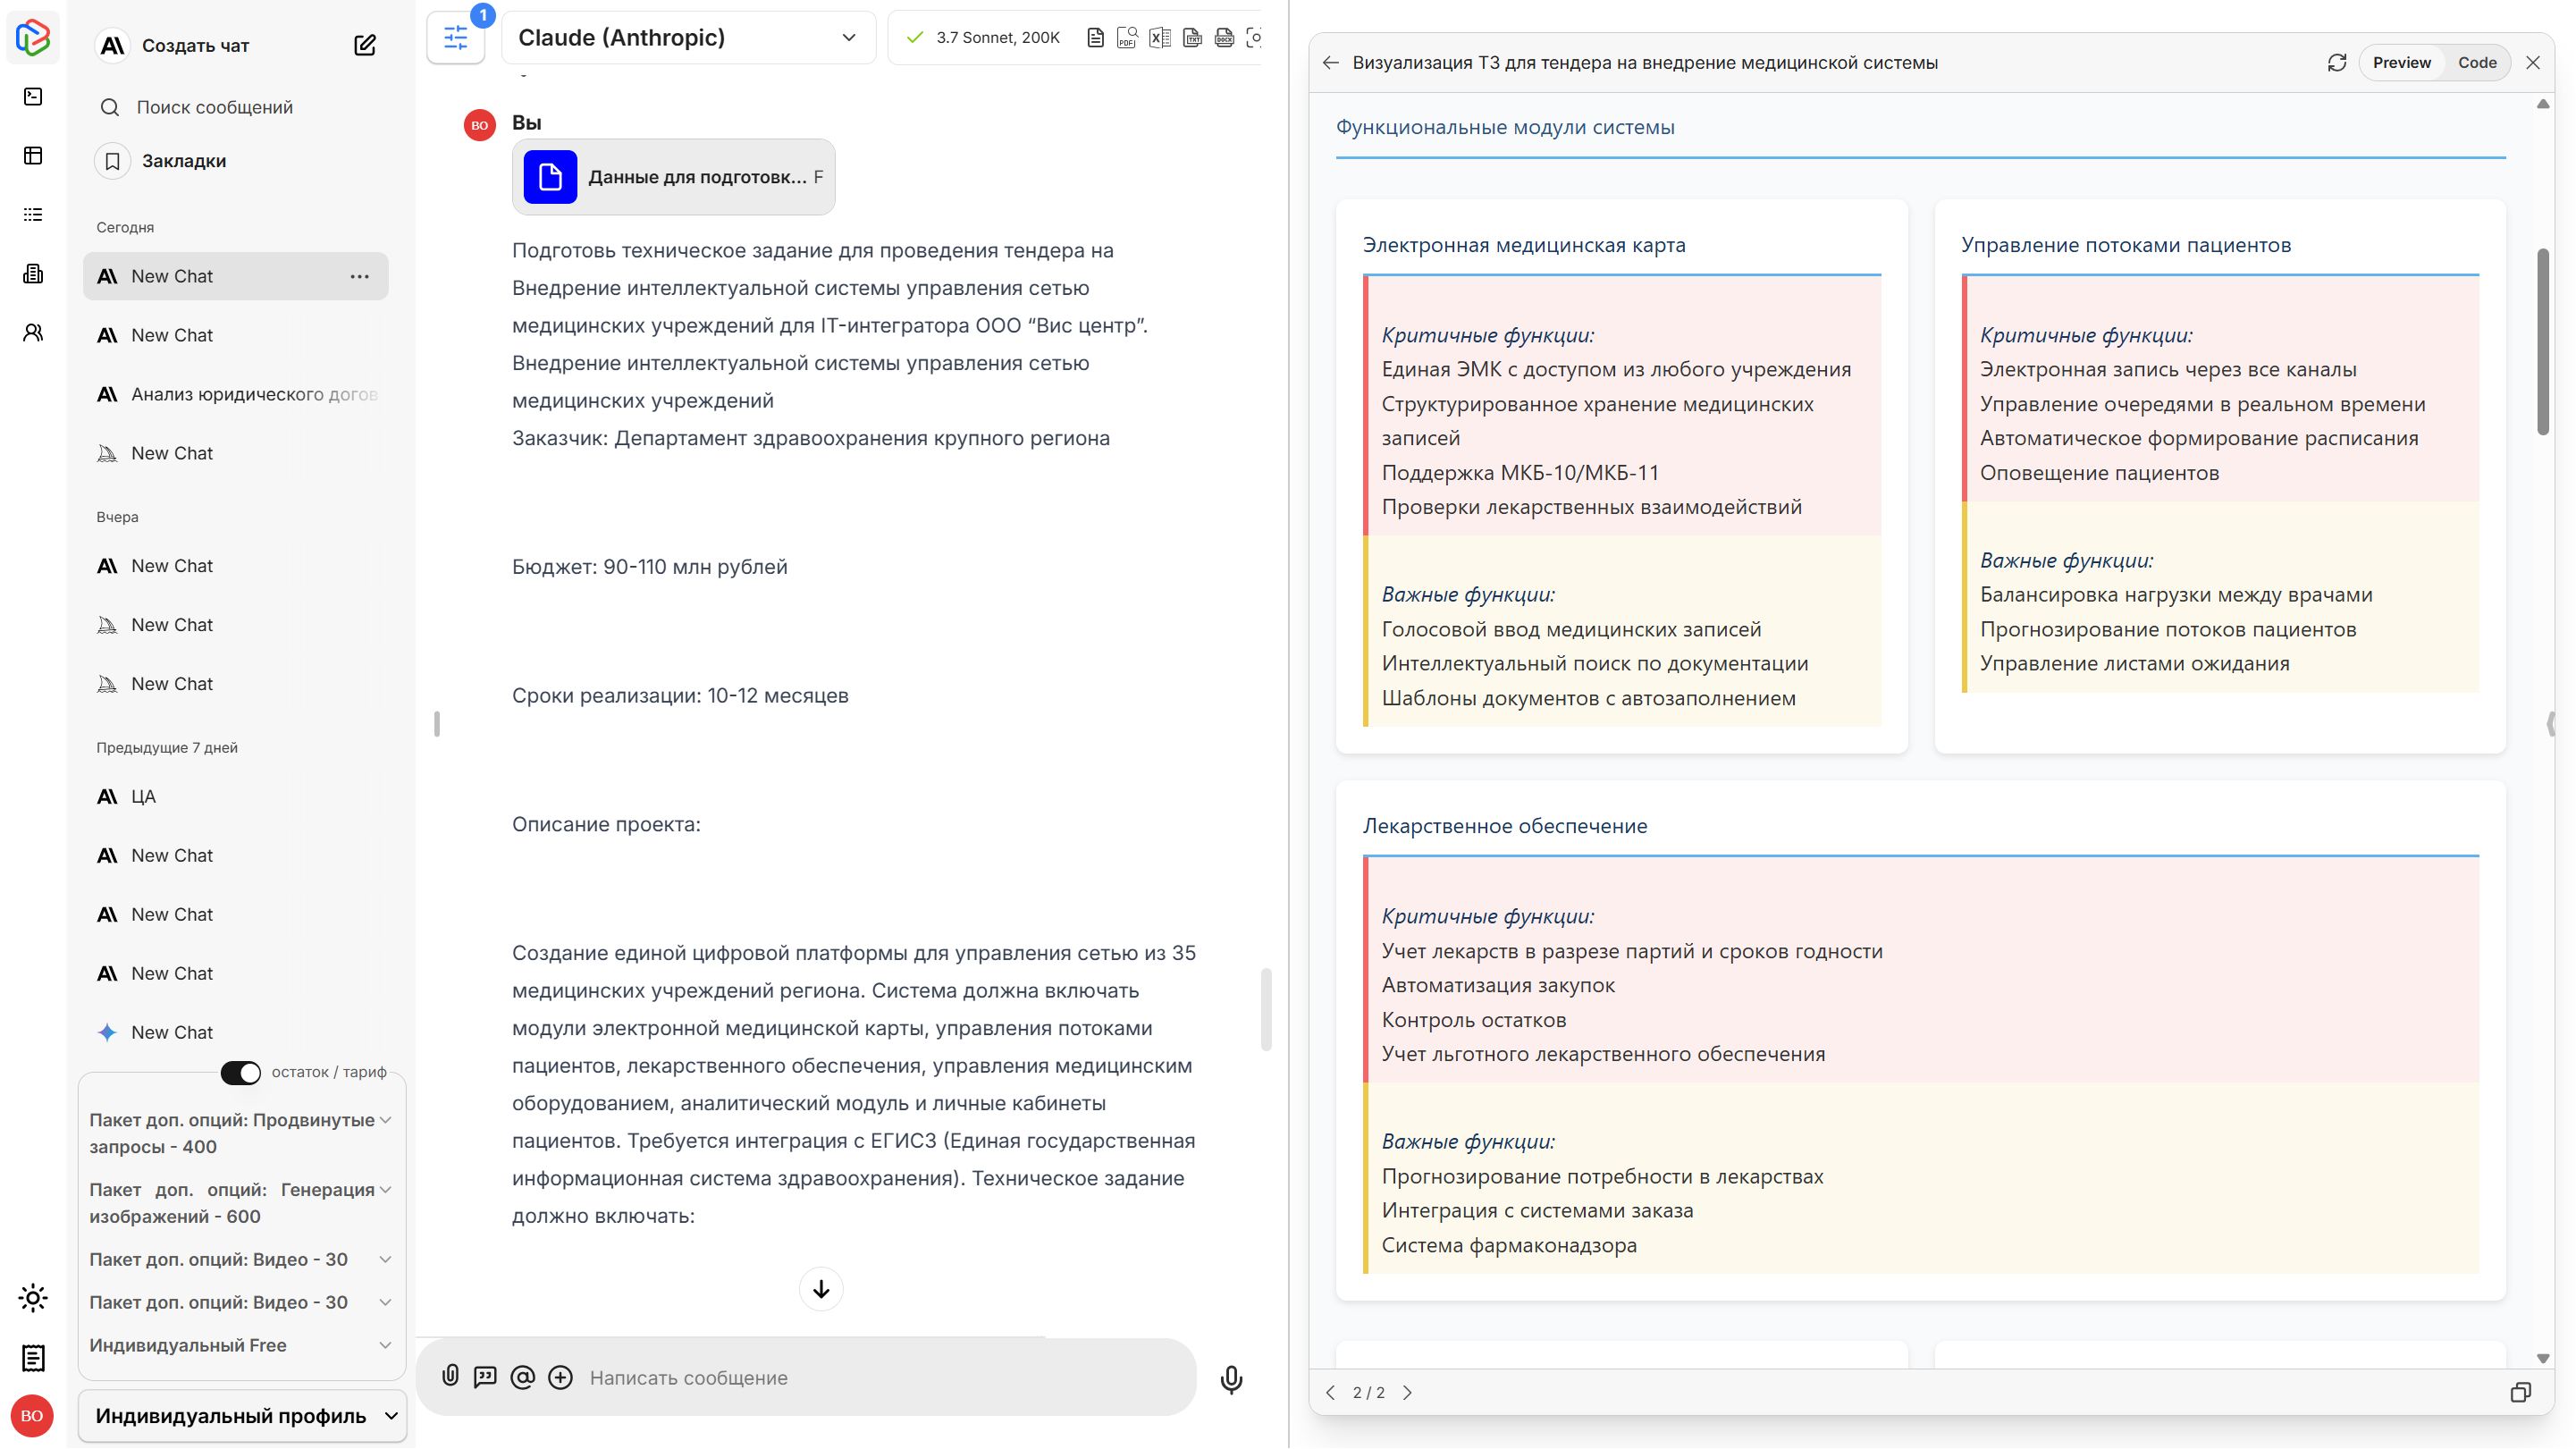Click the DOCX export icon
2576x1449 pixels.
click(x=1223, y=38)
